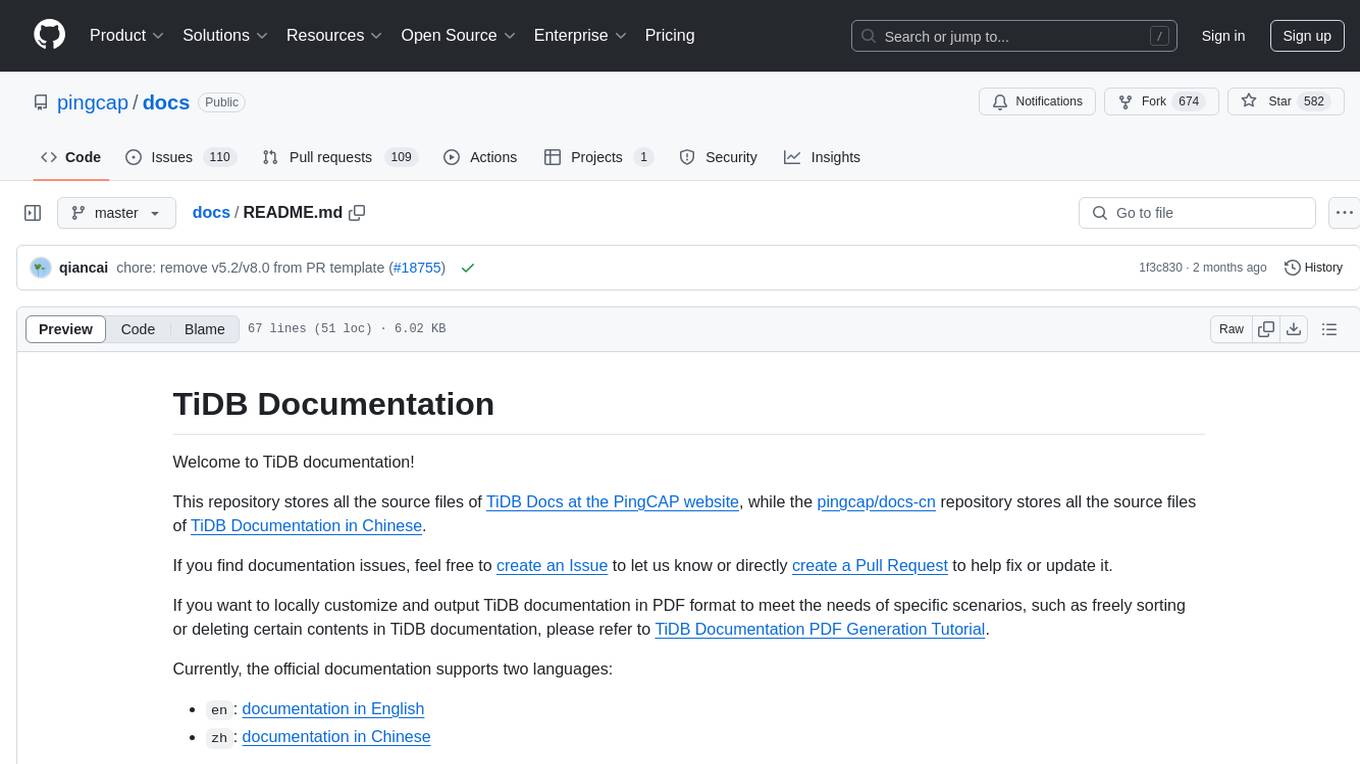Switch to the Issues tab

pos(180,157)
